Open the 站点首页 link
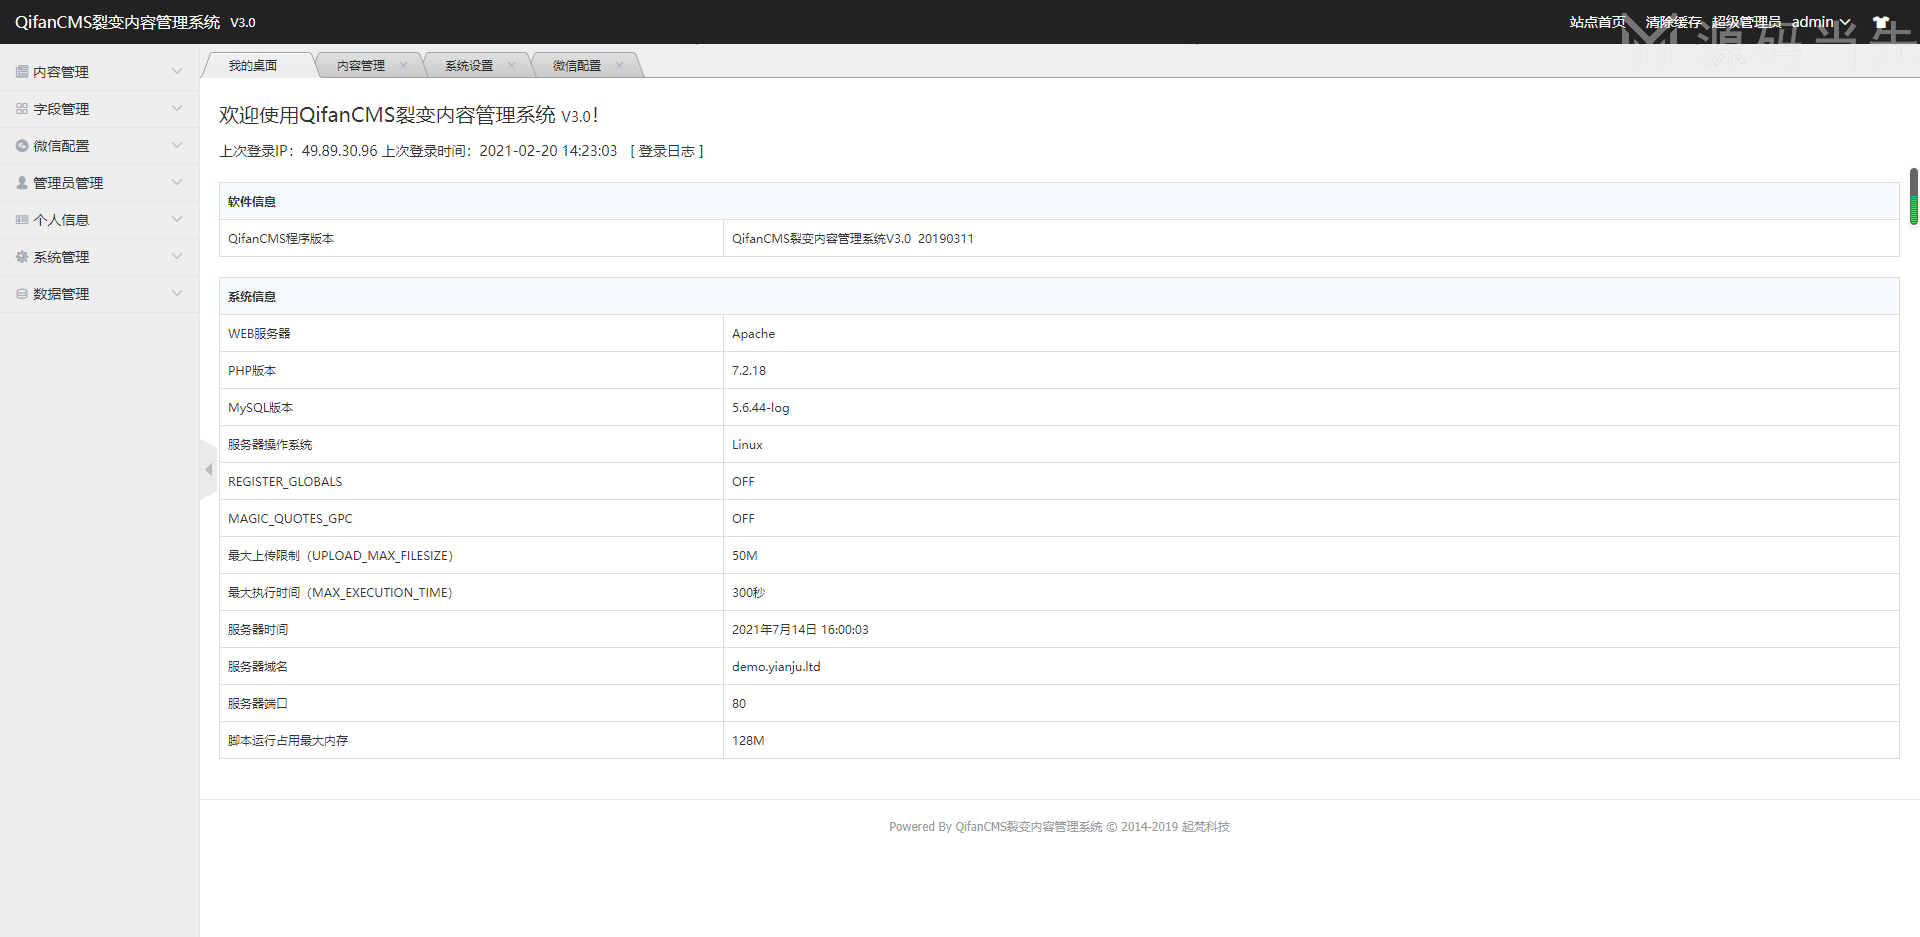Image resolution: width=1920 pixels, height=937 pixels. [1597, 22]
